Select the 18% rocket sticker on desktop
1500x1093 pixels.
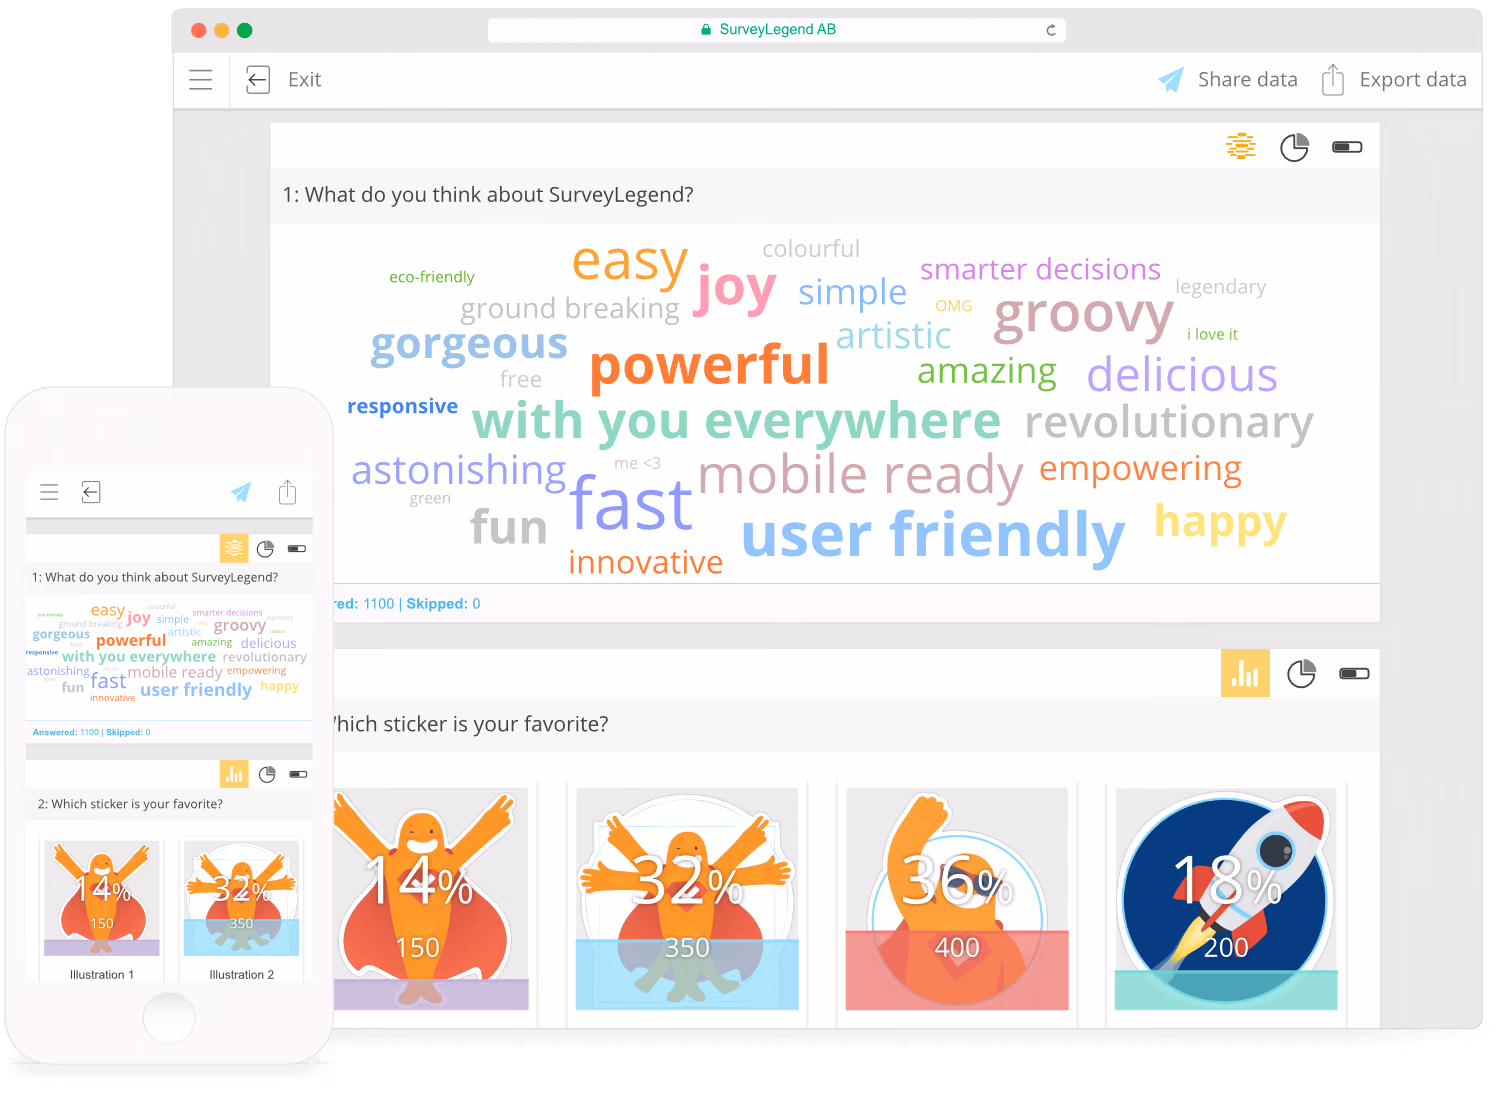[x=1226, y=899]
